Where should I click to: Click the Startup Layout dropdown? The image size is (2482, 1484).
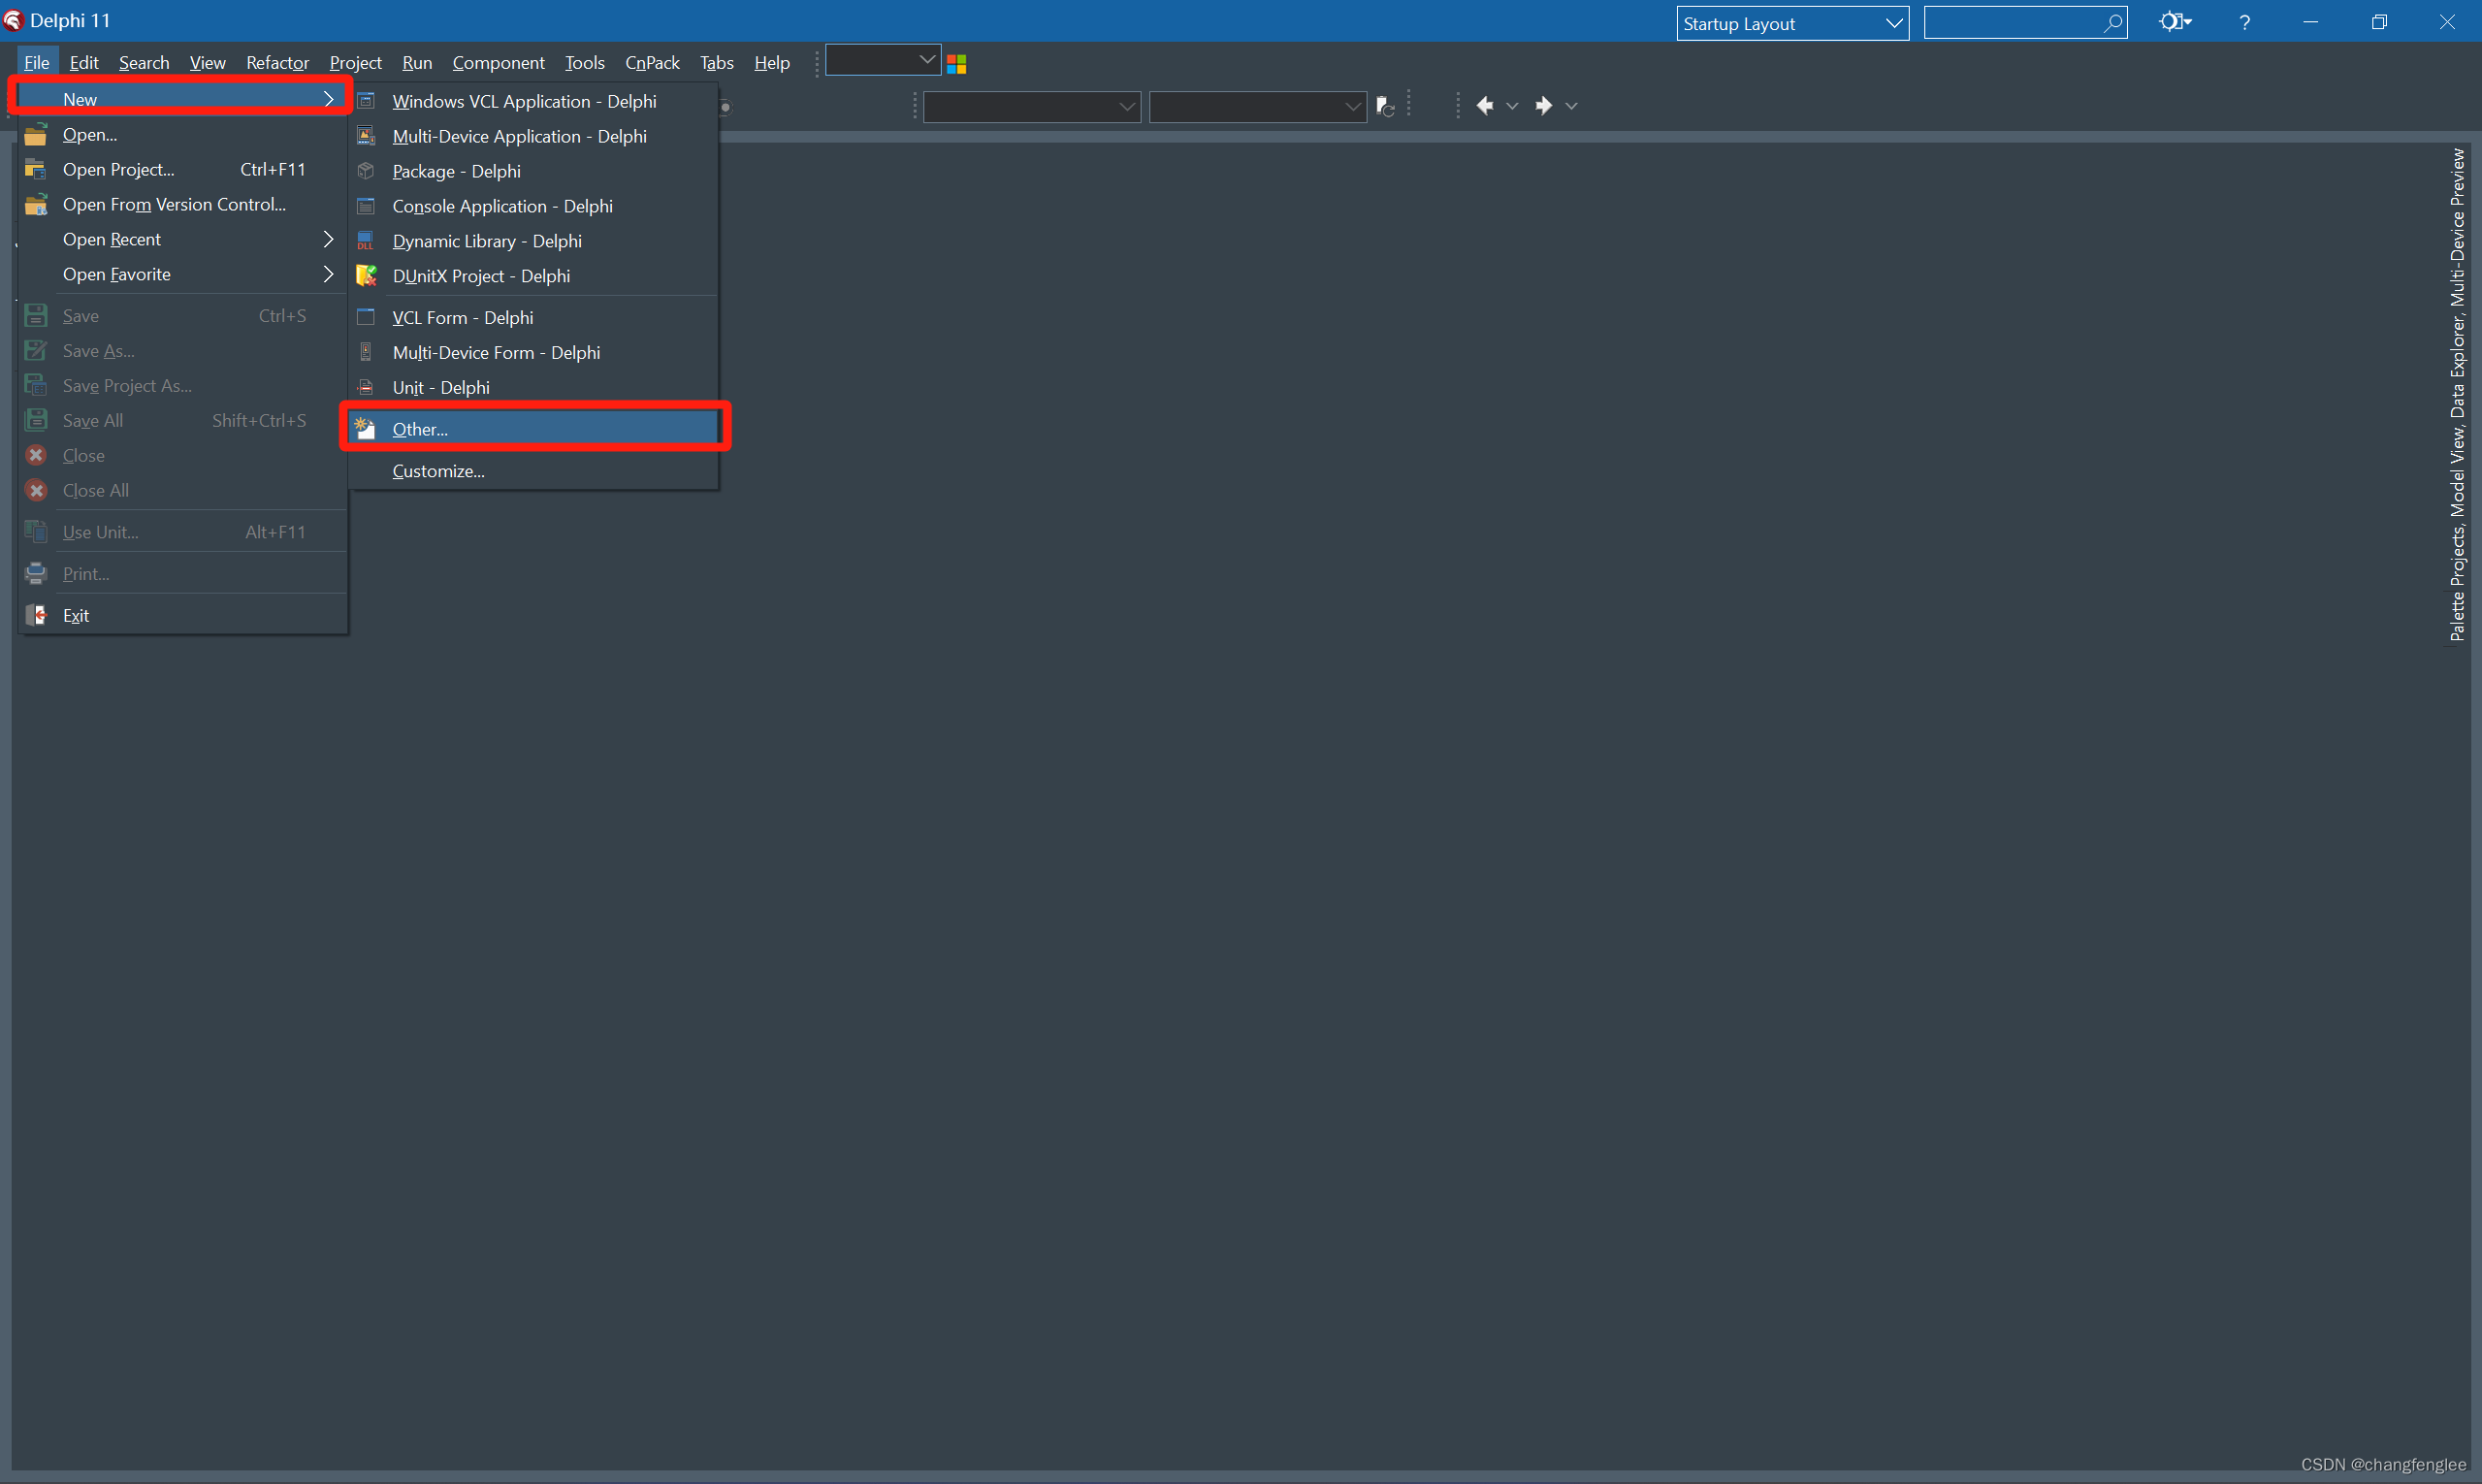click(x=1788, y=21)
